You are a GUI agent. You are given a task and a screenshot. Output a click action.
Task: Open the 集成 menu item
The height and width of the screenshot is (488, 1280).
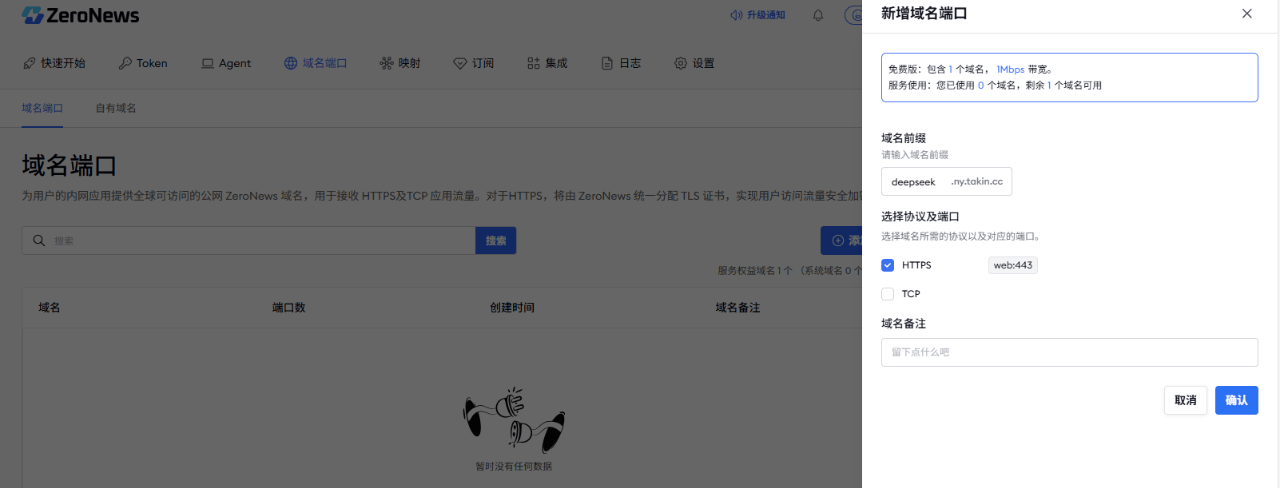click(547, 63)
